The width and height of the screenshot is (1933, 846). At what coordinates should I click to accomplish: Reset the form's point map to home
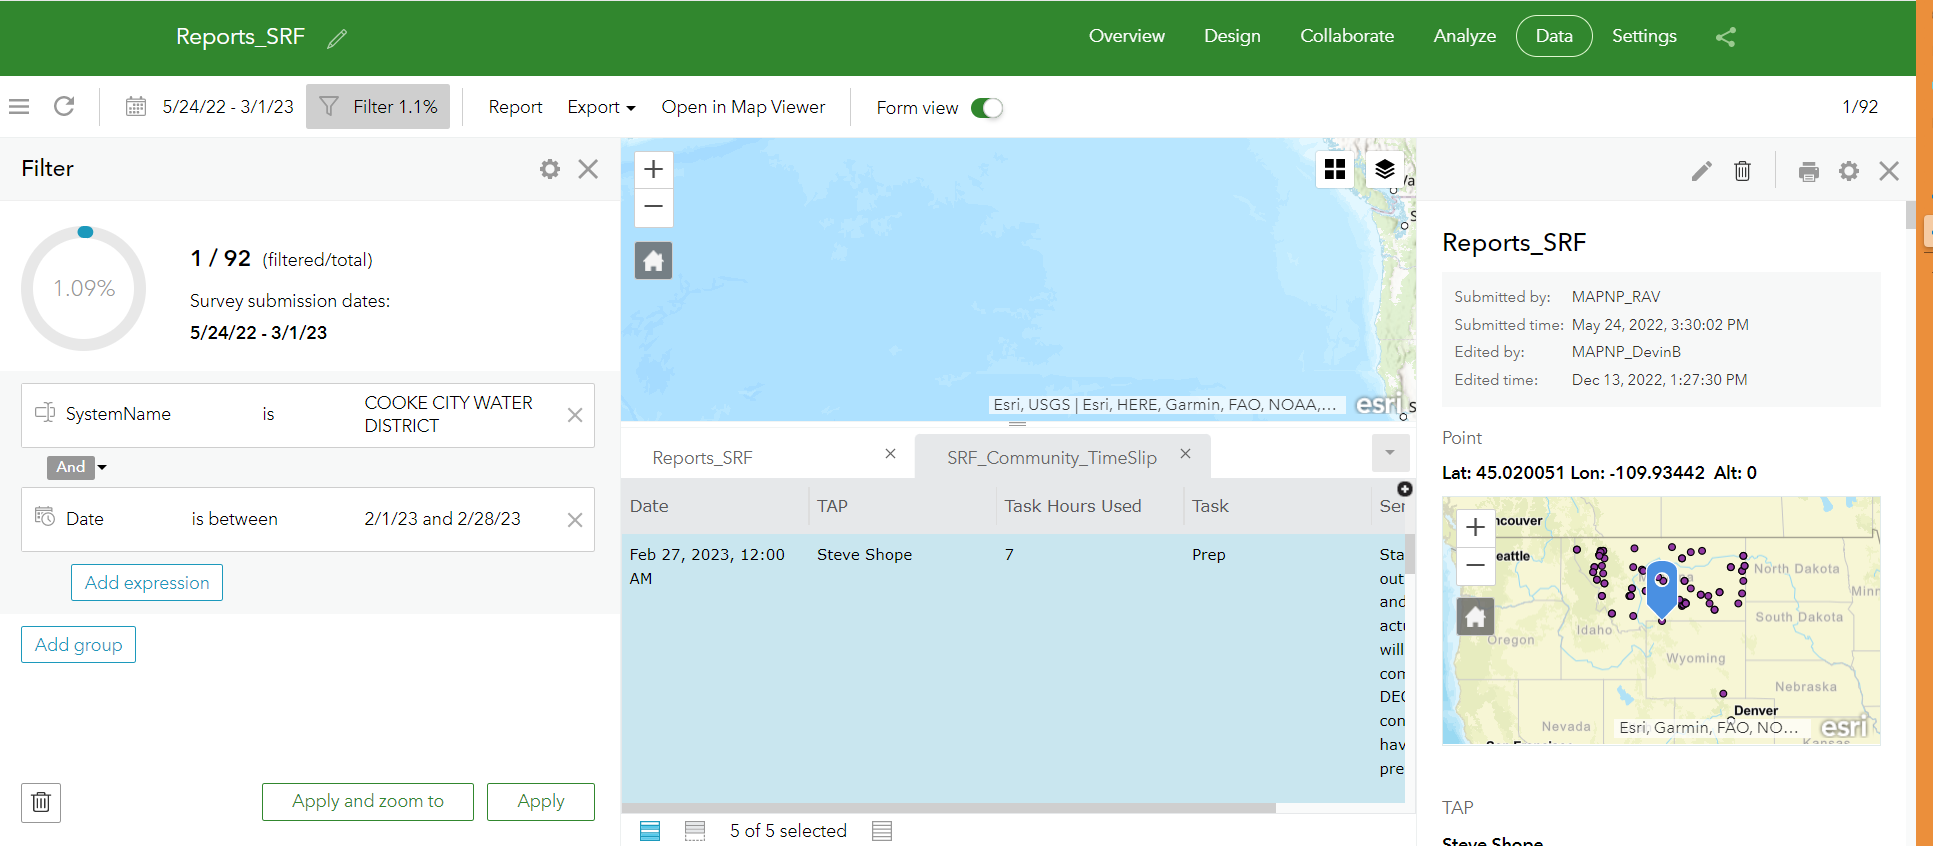pyautogui.click(x=1476, y=617)
